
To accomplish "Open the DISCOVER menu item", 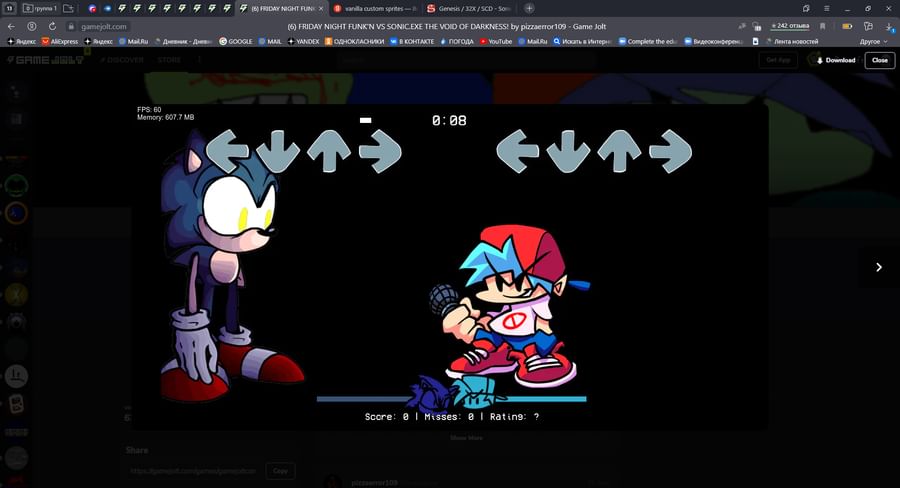I will [x=122, y=60].
